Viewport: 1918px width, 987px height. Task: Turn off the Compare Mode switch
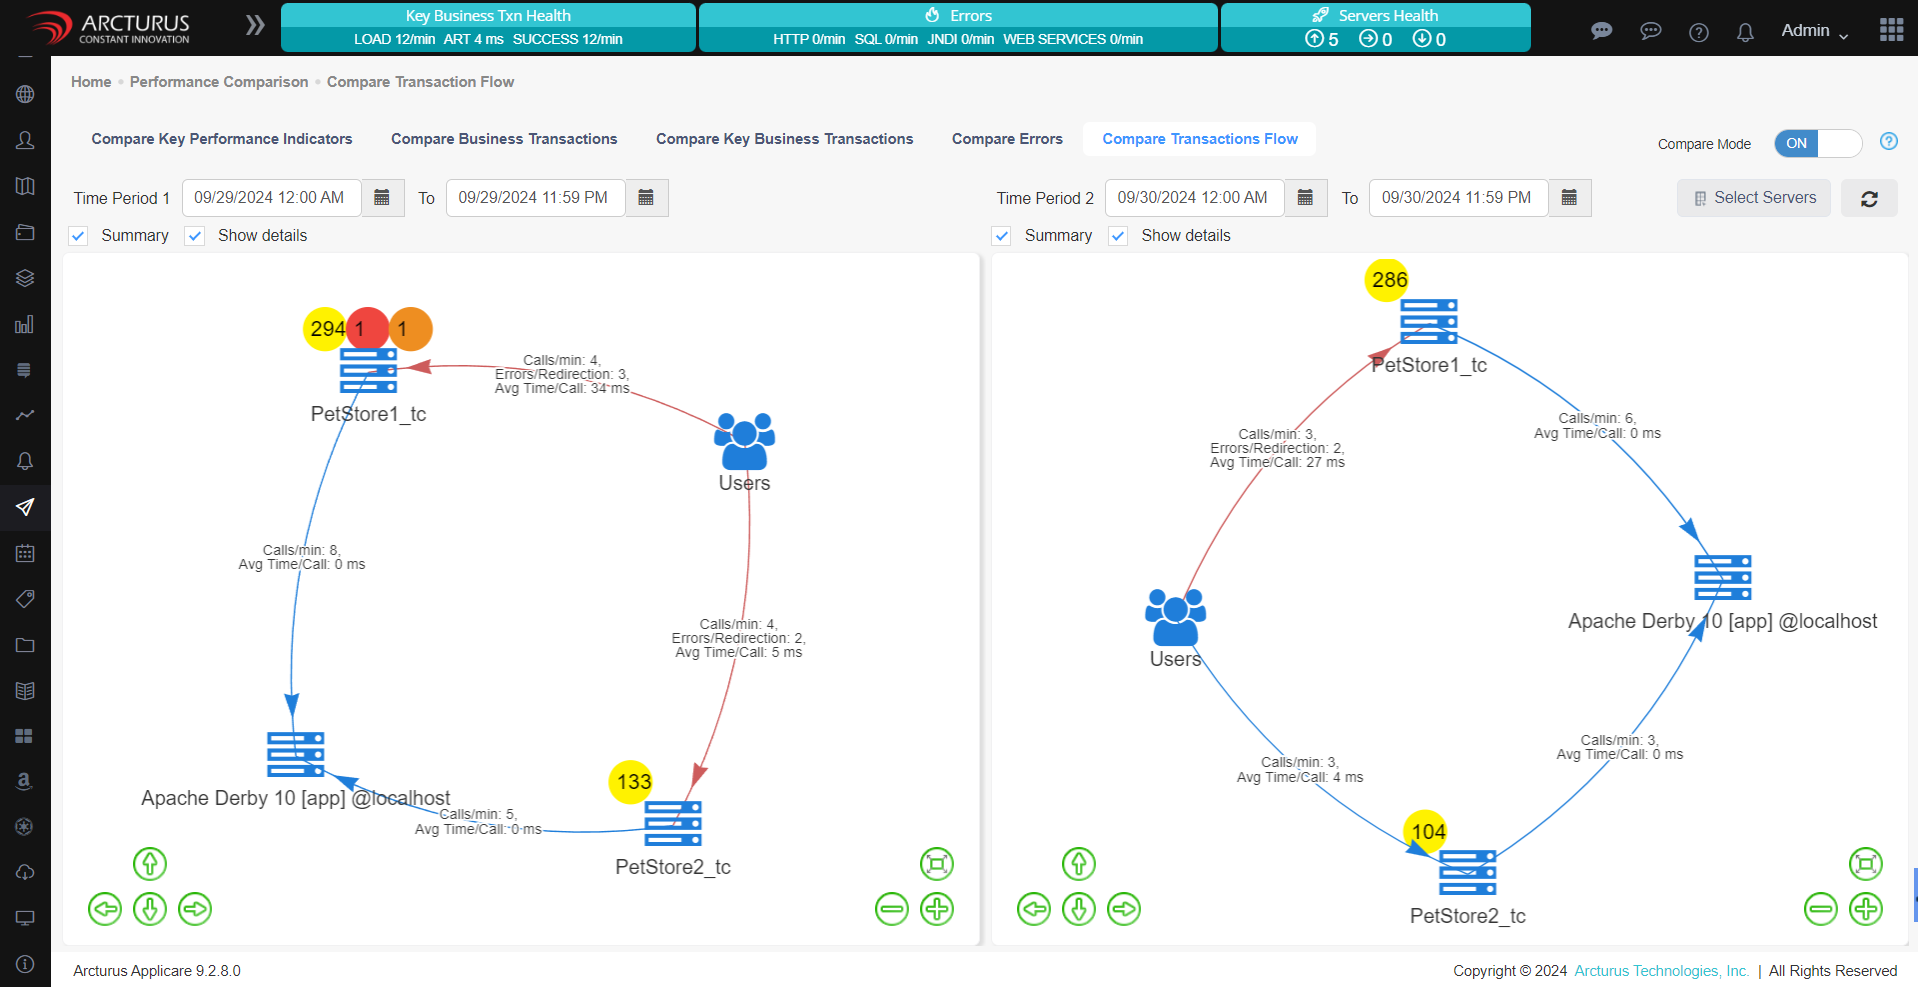pyautogui.click(x=1817, y=143)
